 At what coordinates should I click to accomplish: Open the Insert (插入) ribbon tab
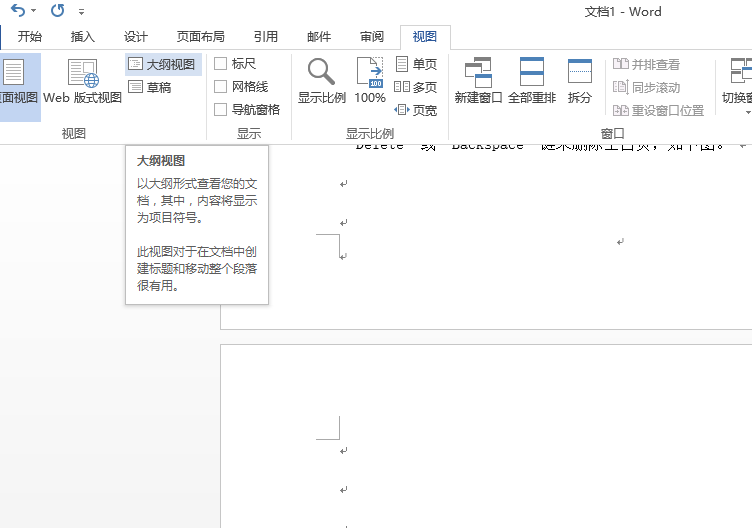[83, 37]
